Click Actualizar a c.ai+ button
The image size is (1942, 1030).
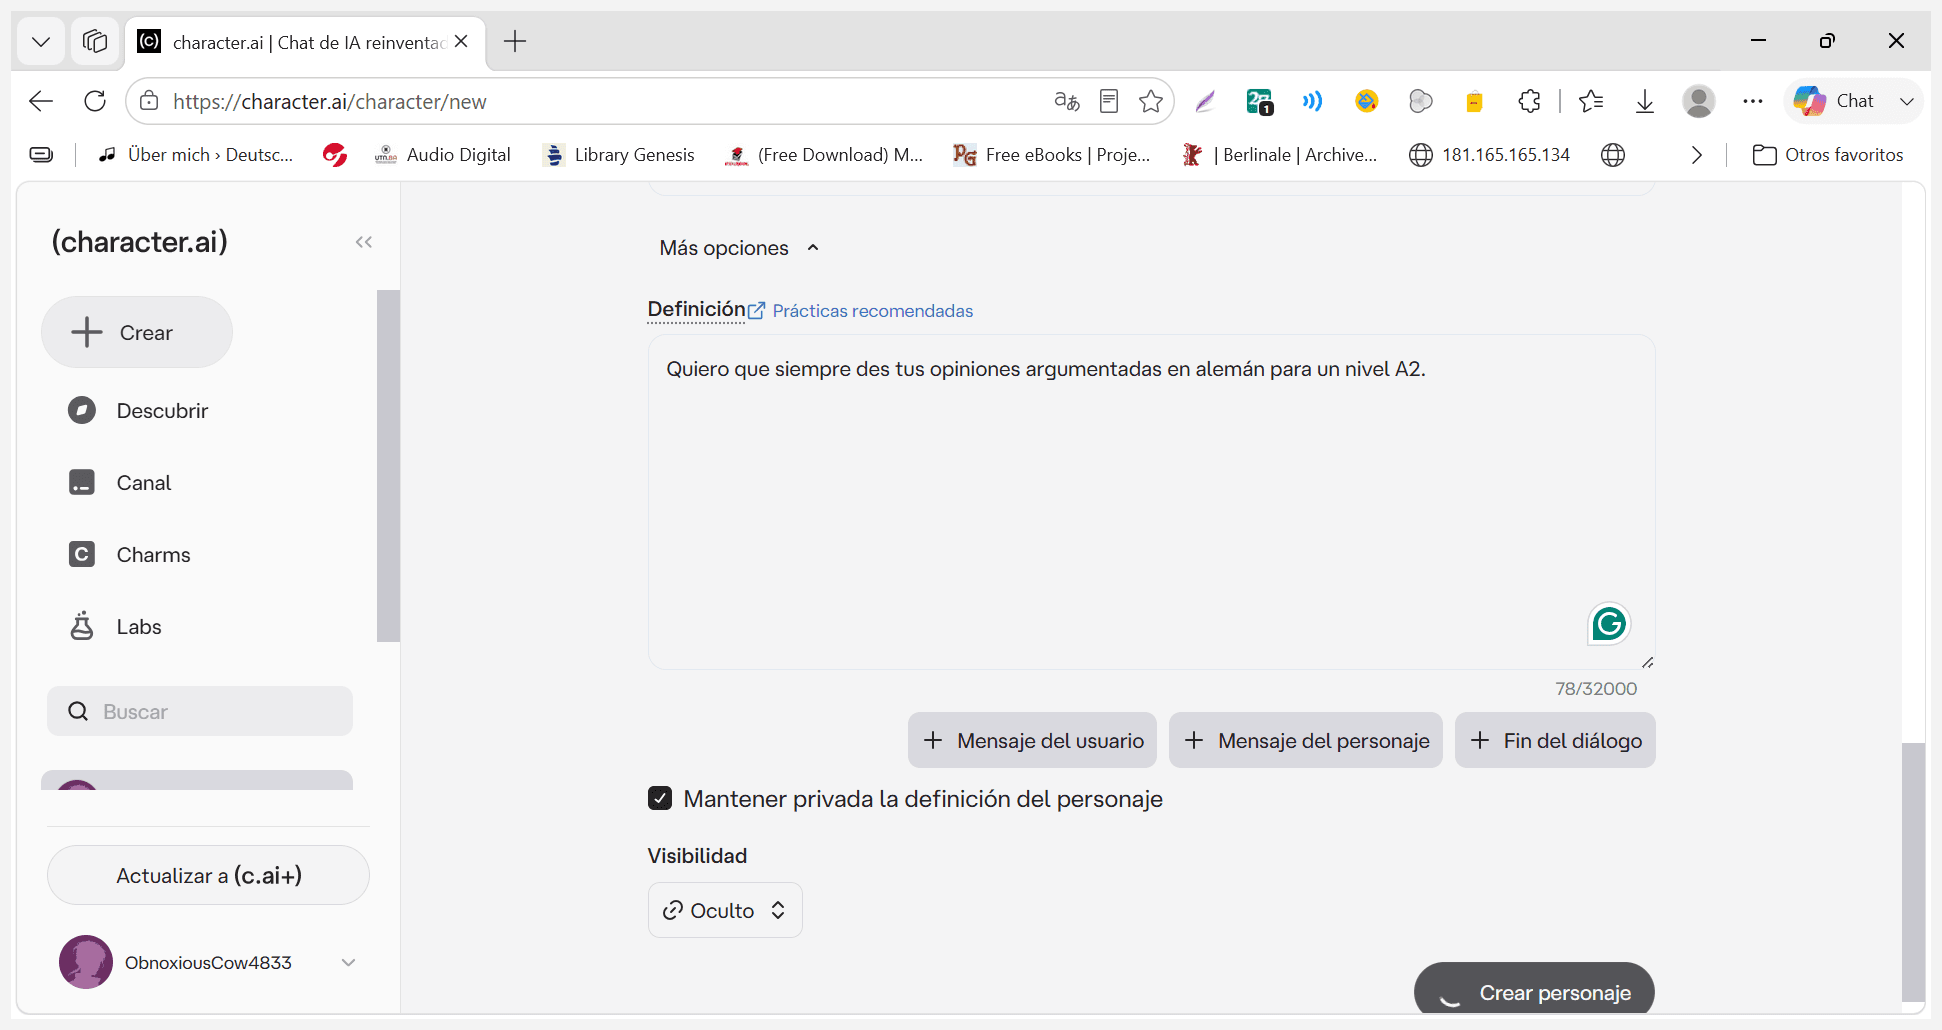[208, 875]
